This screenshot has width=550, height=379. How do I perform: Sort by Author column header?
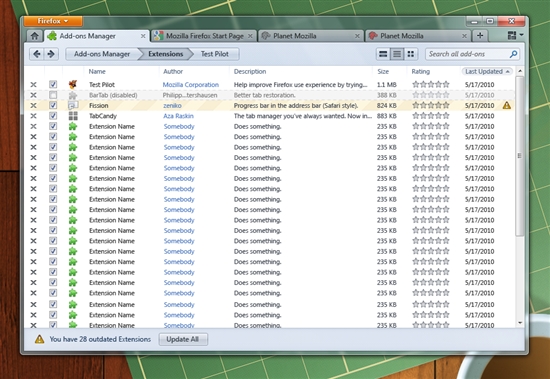pyautogui.click(x=173, y=72)
